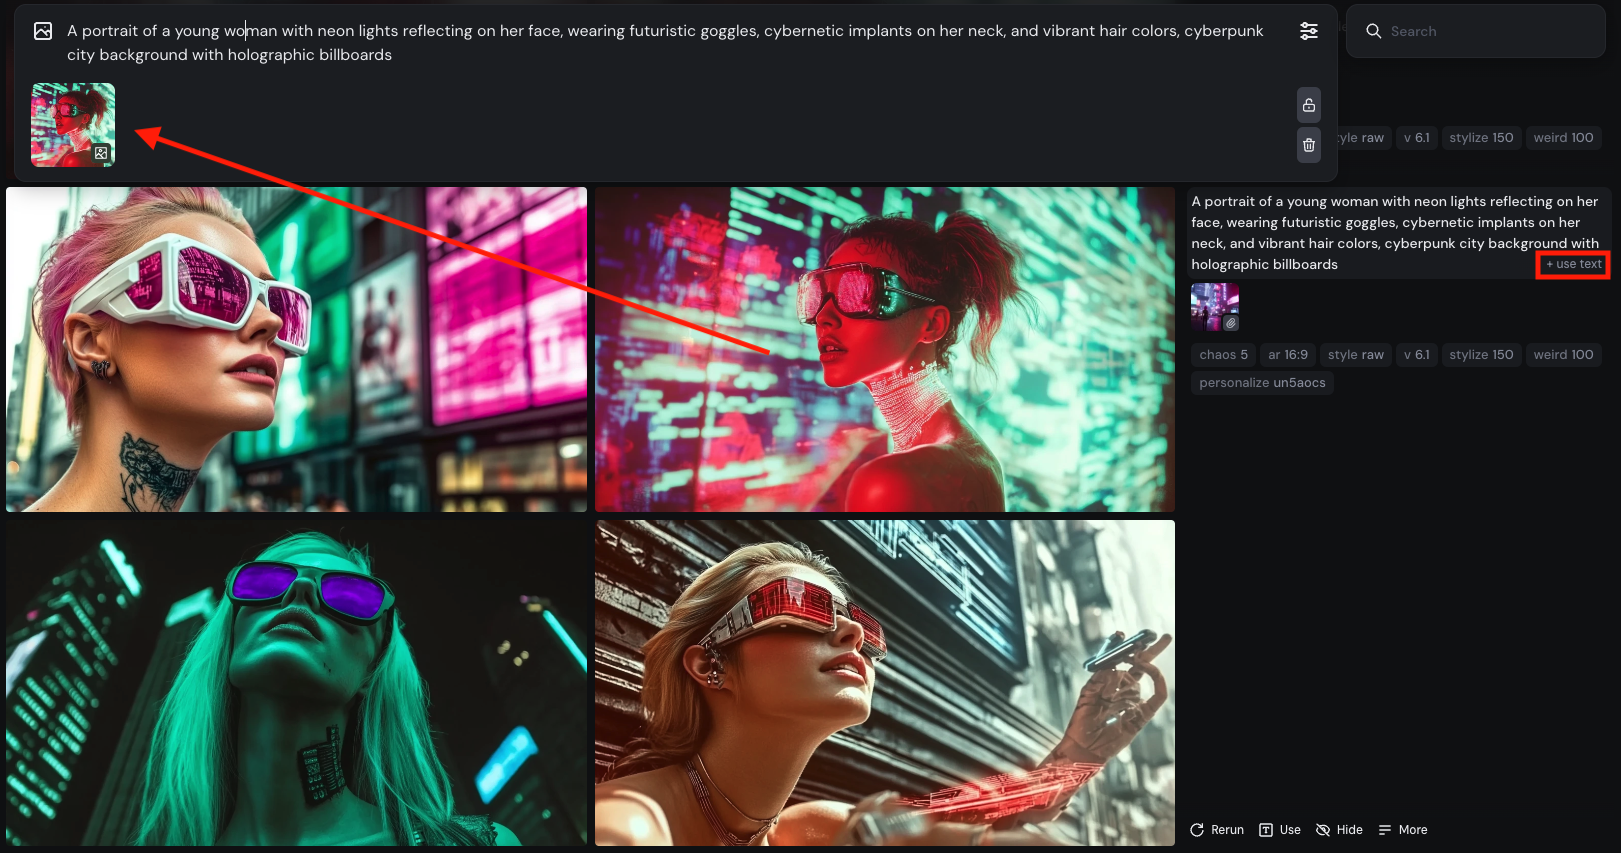Click the 'stylize 150' tag in lower parameter row

coord(1481,355)
